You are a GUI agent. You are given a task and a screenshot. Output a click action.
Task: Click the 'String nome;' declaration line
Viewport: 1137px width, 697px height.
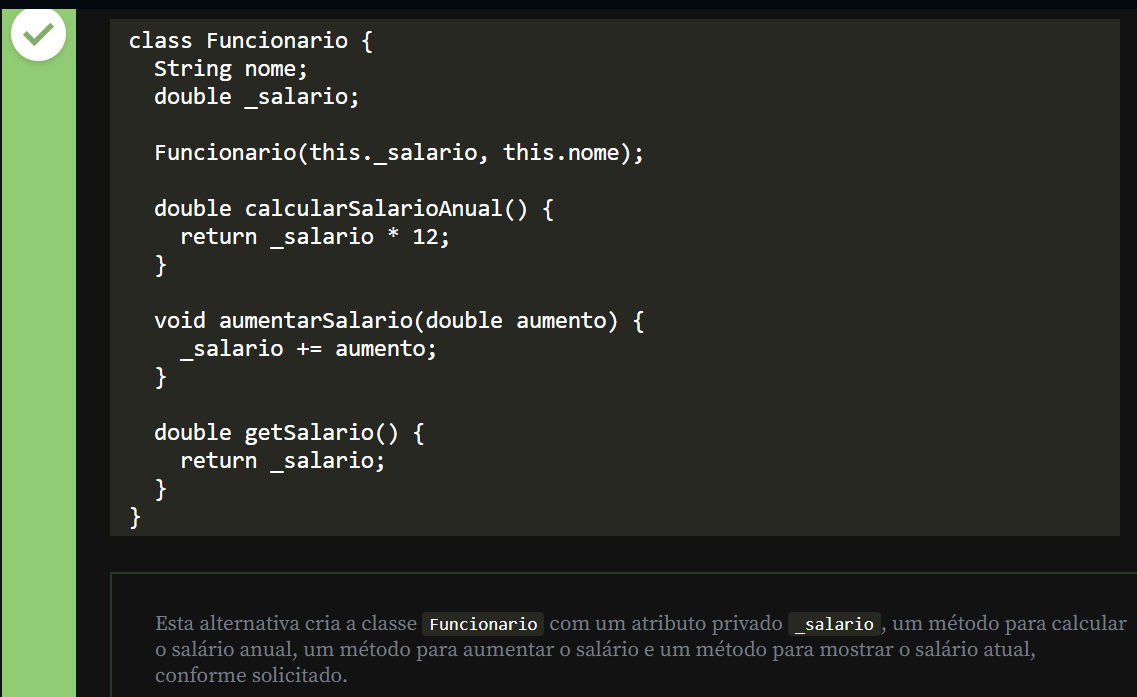[231, 69]
